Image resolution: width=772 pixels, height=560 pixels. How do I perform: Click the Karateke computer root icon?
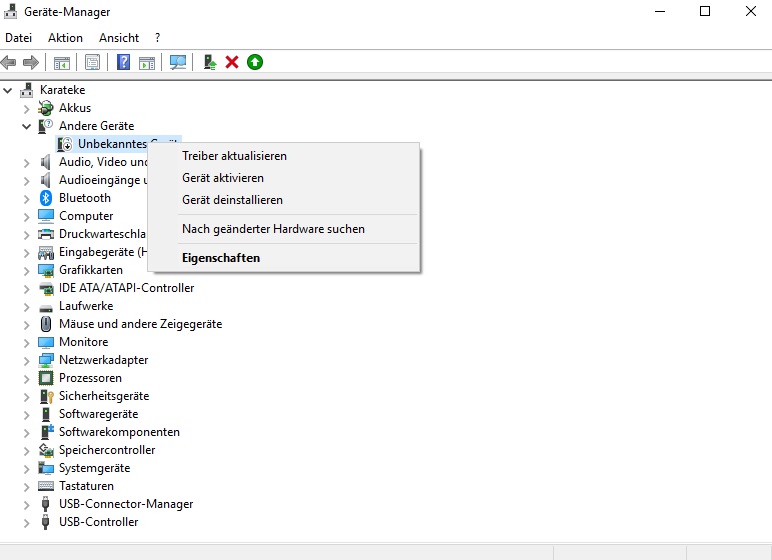click(x=27, y=90)
